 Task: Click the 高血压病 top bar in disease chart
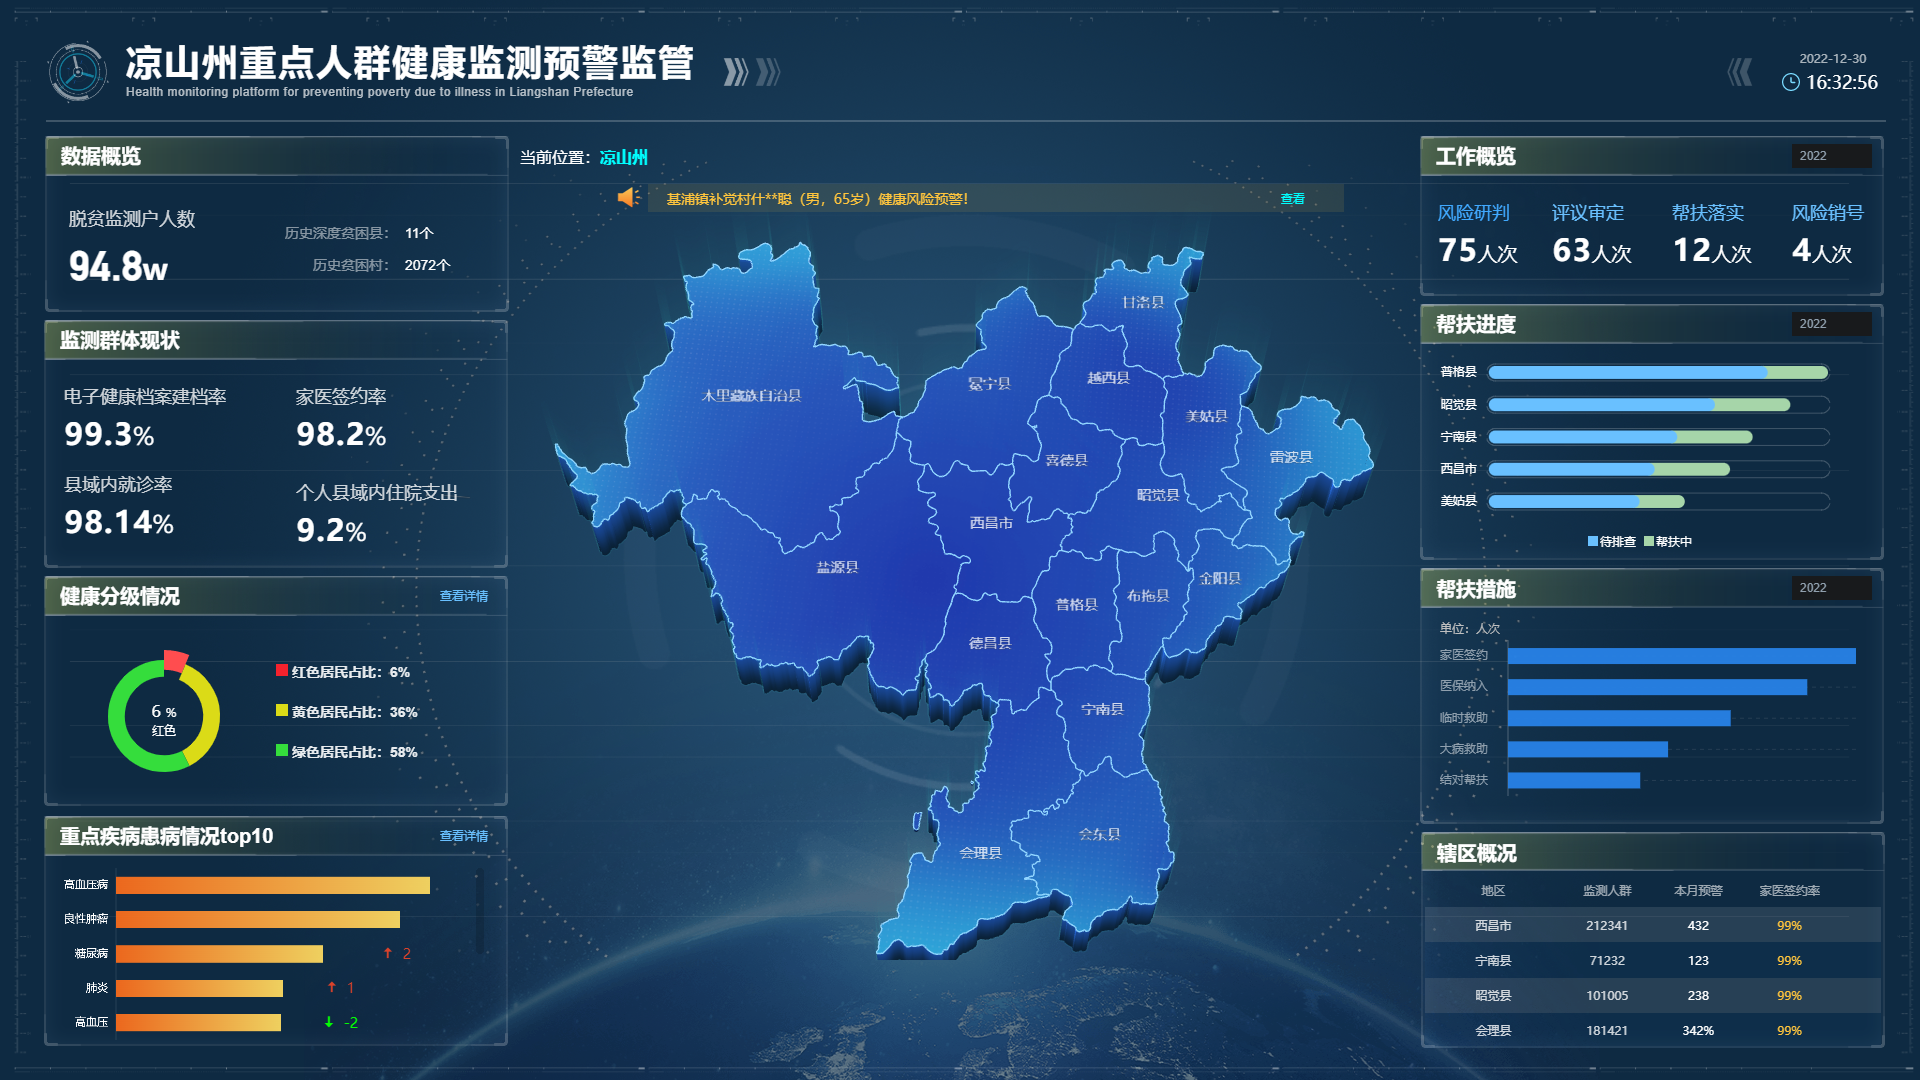[272, 885]
